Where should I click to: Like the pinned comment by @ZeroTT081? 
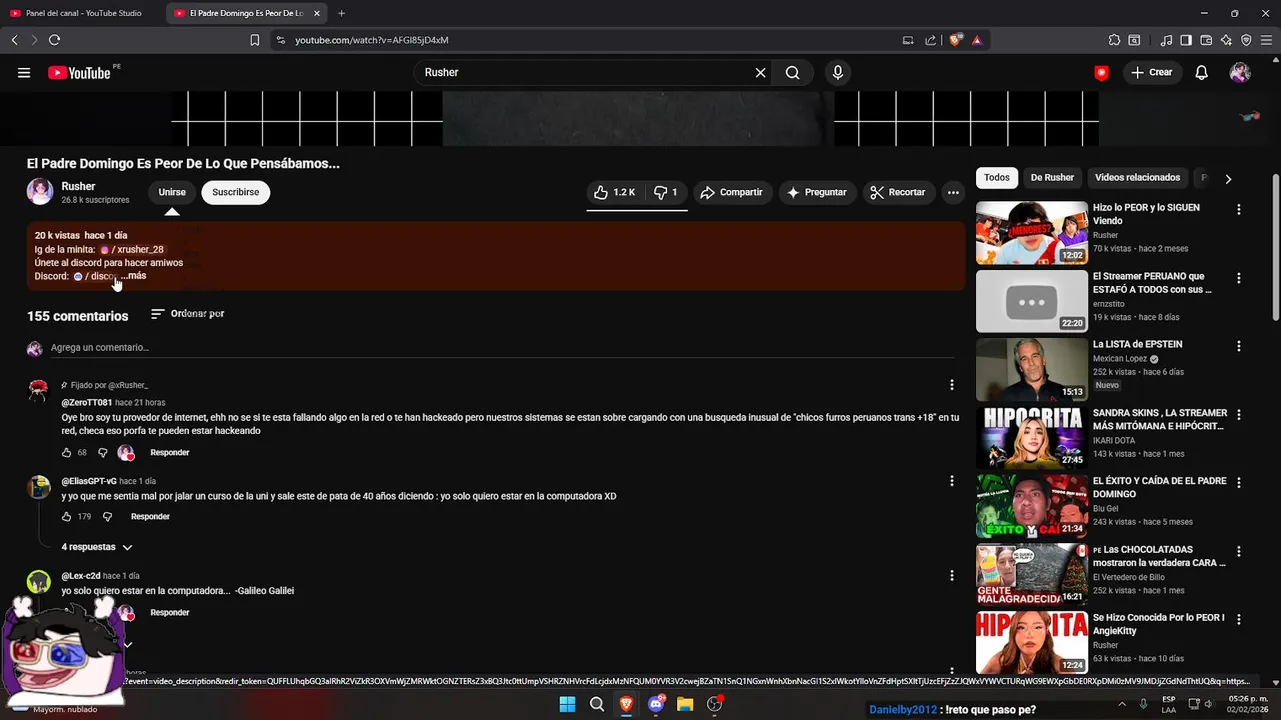67,453
